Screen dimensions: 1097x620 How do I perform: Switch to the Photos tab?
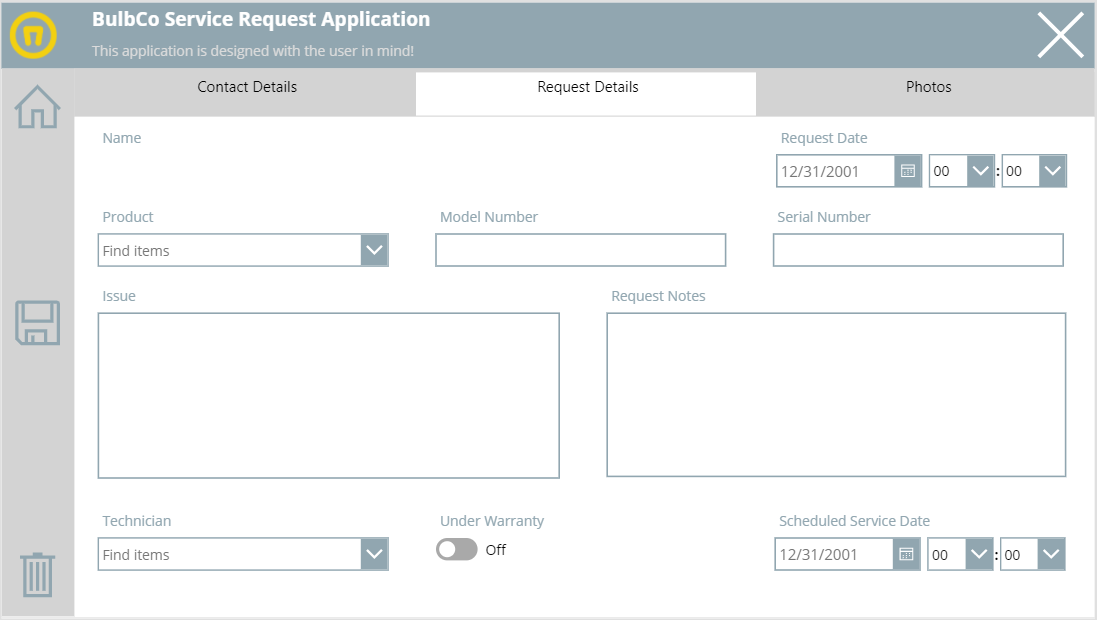pos(925,93)
